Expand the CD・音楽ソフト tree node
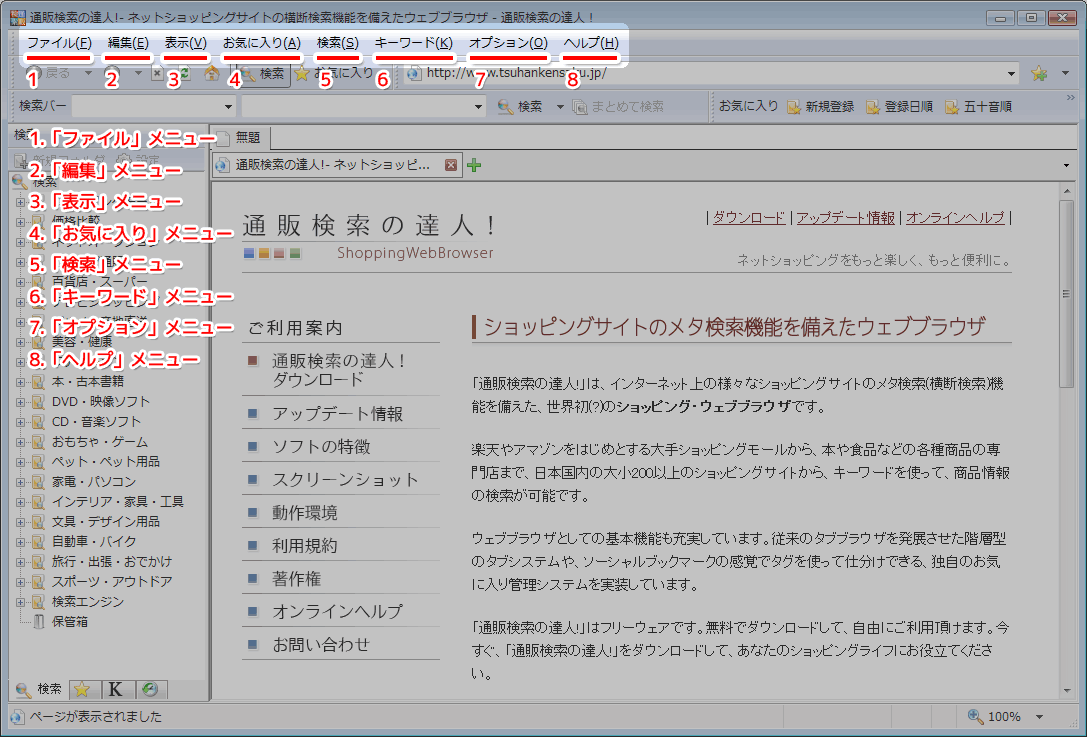The width and height of the screenshot is (1087, 737). 20,422
